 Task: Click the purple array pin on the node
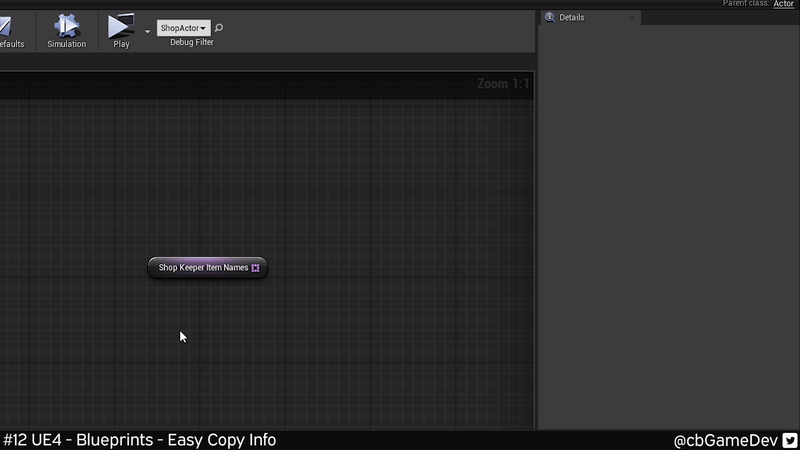pyautogui.click(x=256, y=268)
